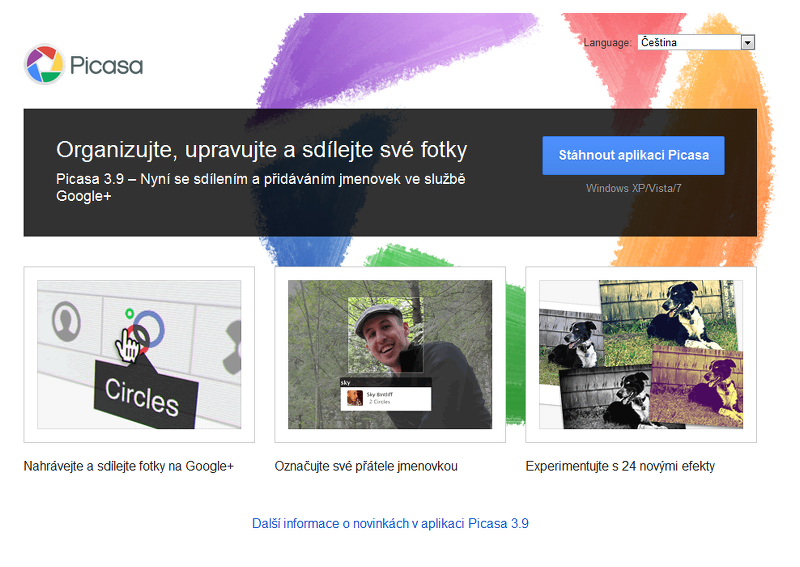This screenshot has height=567, width=800.
Task: Click the Picasa pinwheel logo icon
Action: tap(44, 64)
